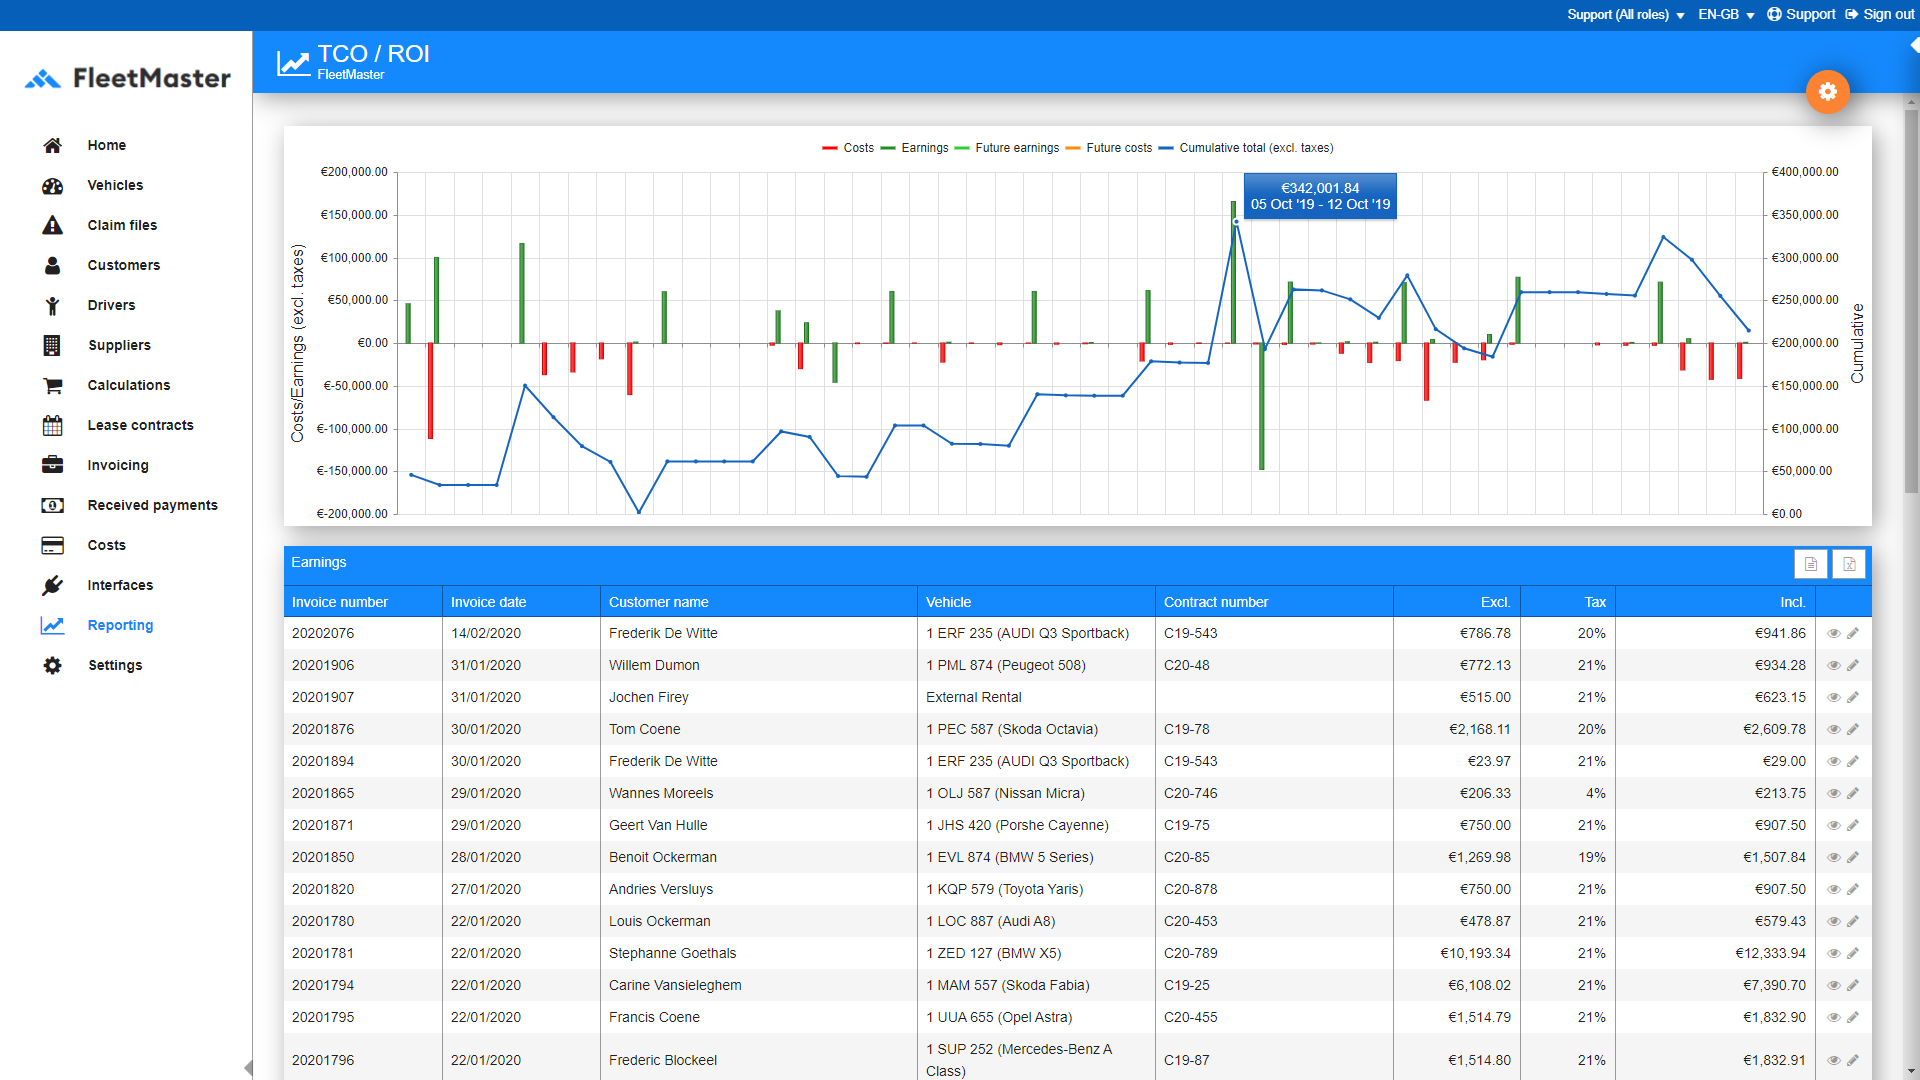The width and height of the screenshot is (1920, 1080).
Task: Sort by Vehicle column header
Action: (1036, 602)
